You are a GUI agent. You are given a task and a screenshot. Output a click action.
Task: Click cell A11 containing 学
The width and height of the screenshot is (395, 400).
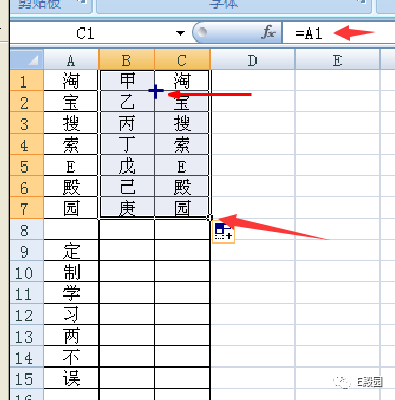[71, 293]
